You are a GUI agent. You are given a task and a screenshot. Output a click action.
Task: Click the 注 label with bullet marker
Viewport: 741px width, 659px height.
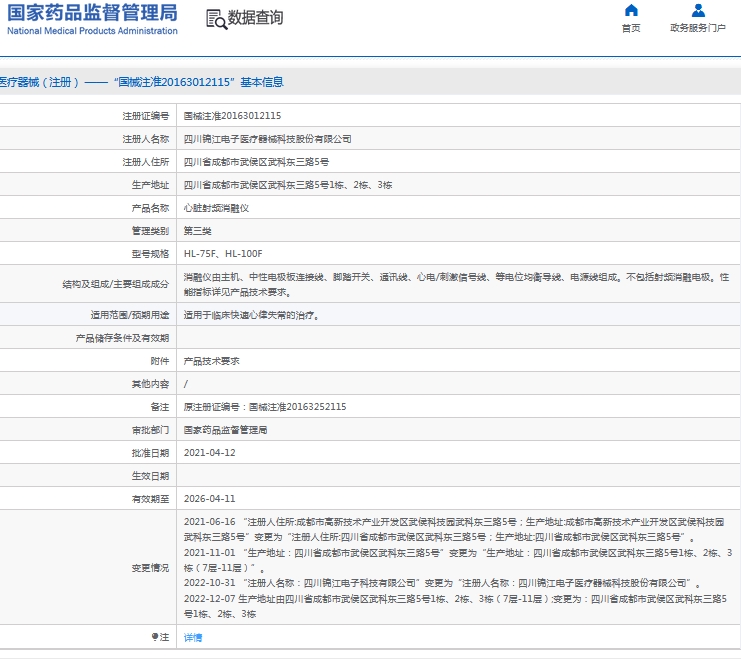[160, 637]
